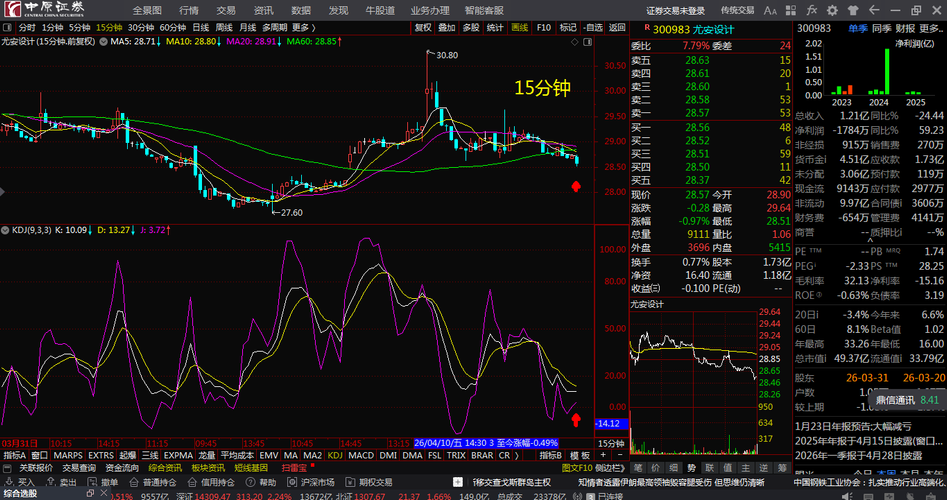
Task: Open 沪深市场 market selector
Action: (x=310, y=482)
